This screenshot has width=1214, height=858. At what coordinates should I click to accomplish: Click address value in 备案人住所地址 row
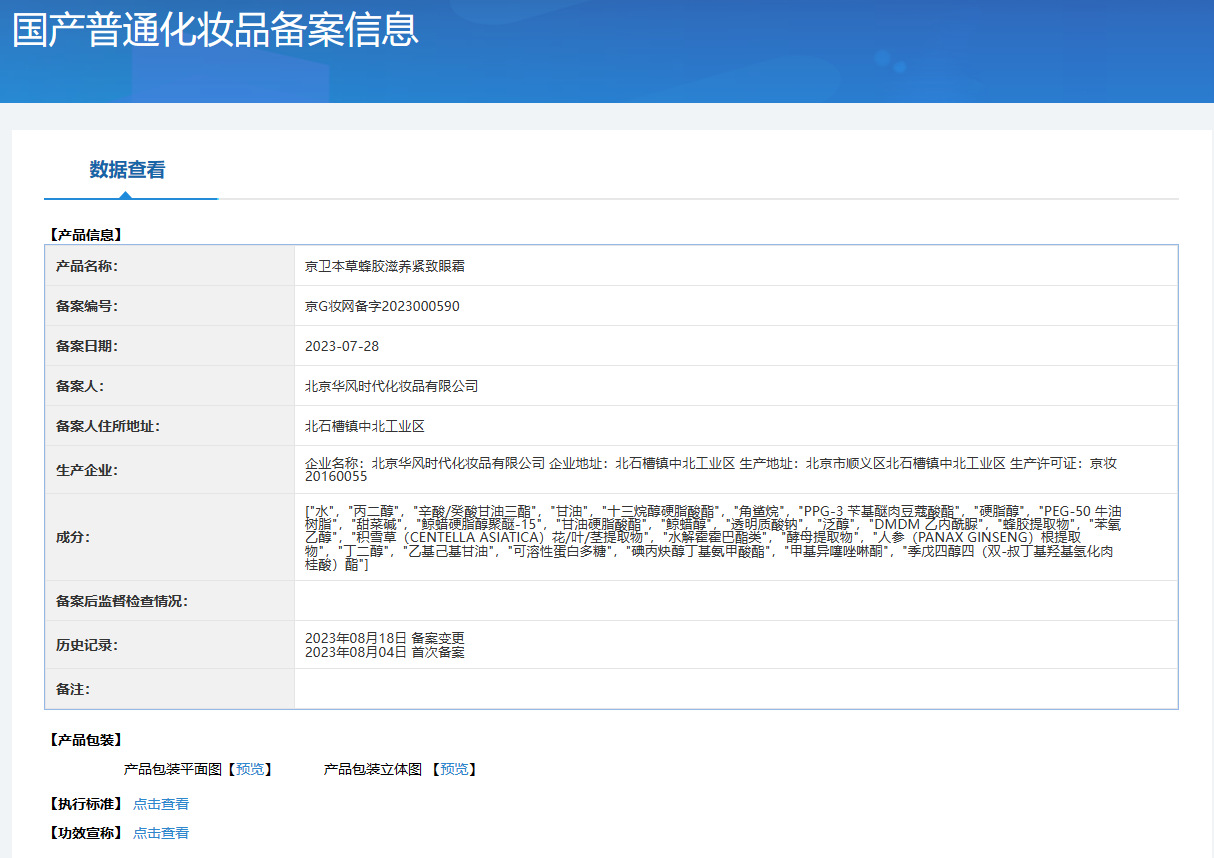tap(365, 426)
